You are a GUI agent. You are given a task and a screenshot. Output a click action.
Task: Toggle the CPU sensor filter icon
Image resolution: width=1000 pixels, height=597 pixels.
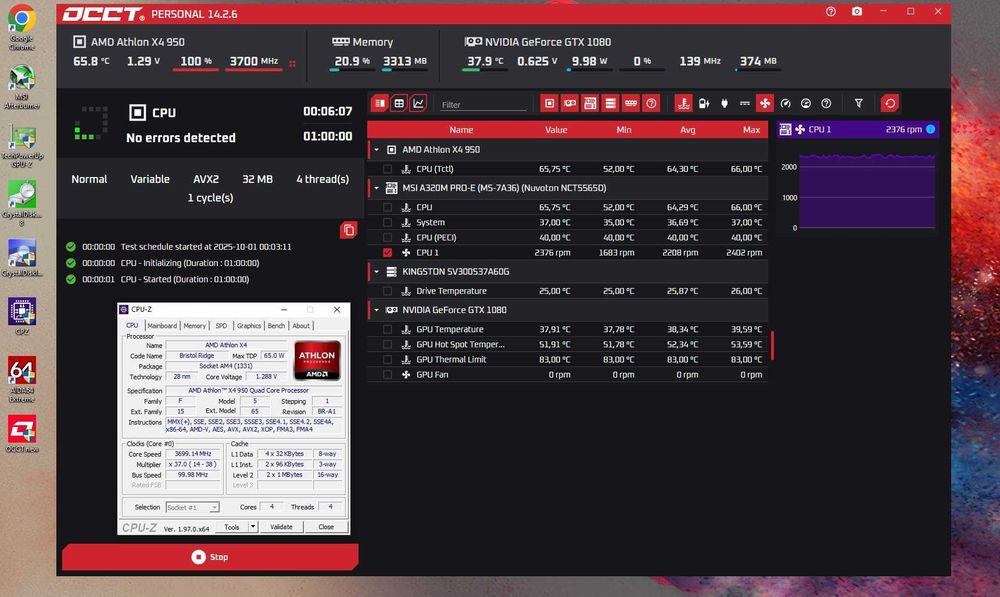550,103
